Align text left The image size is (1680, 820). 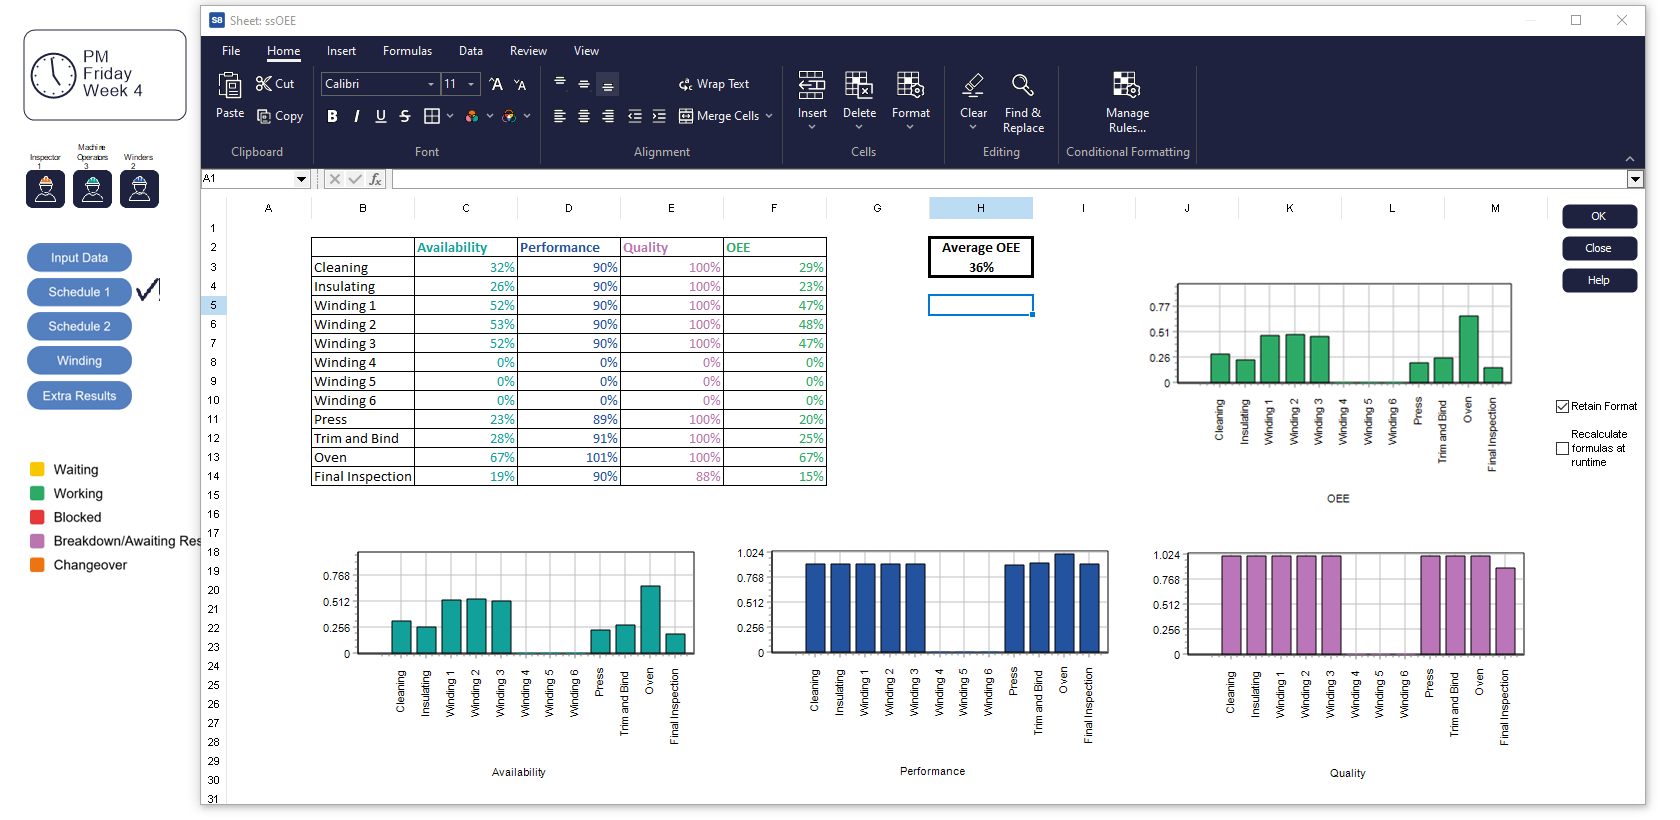pyautogui.click(x=560, y=116)
